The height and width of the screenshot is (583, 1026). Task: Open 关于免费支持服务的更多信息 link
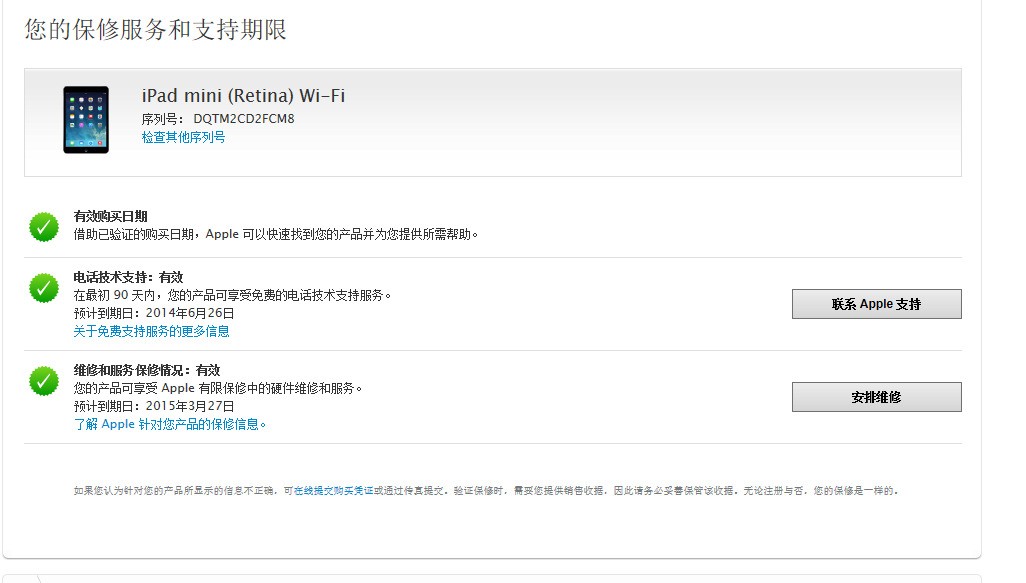(x=151, y=332)
